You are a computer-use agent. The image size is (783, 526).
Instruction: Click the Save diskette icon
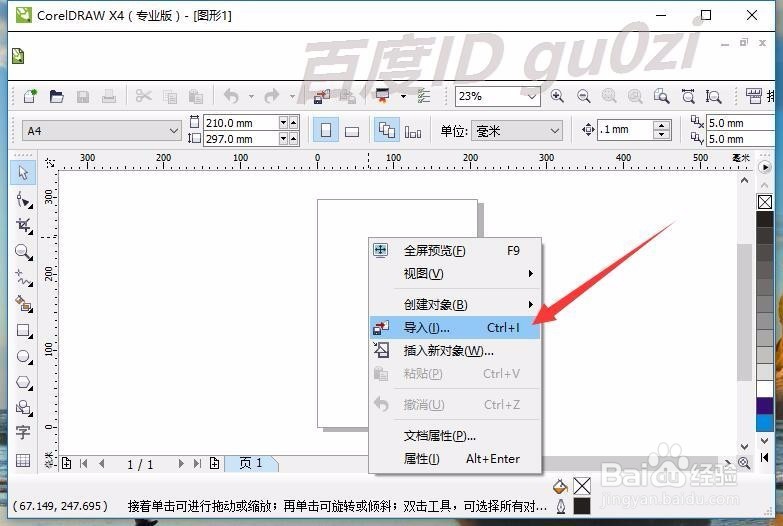point(83,96)
